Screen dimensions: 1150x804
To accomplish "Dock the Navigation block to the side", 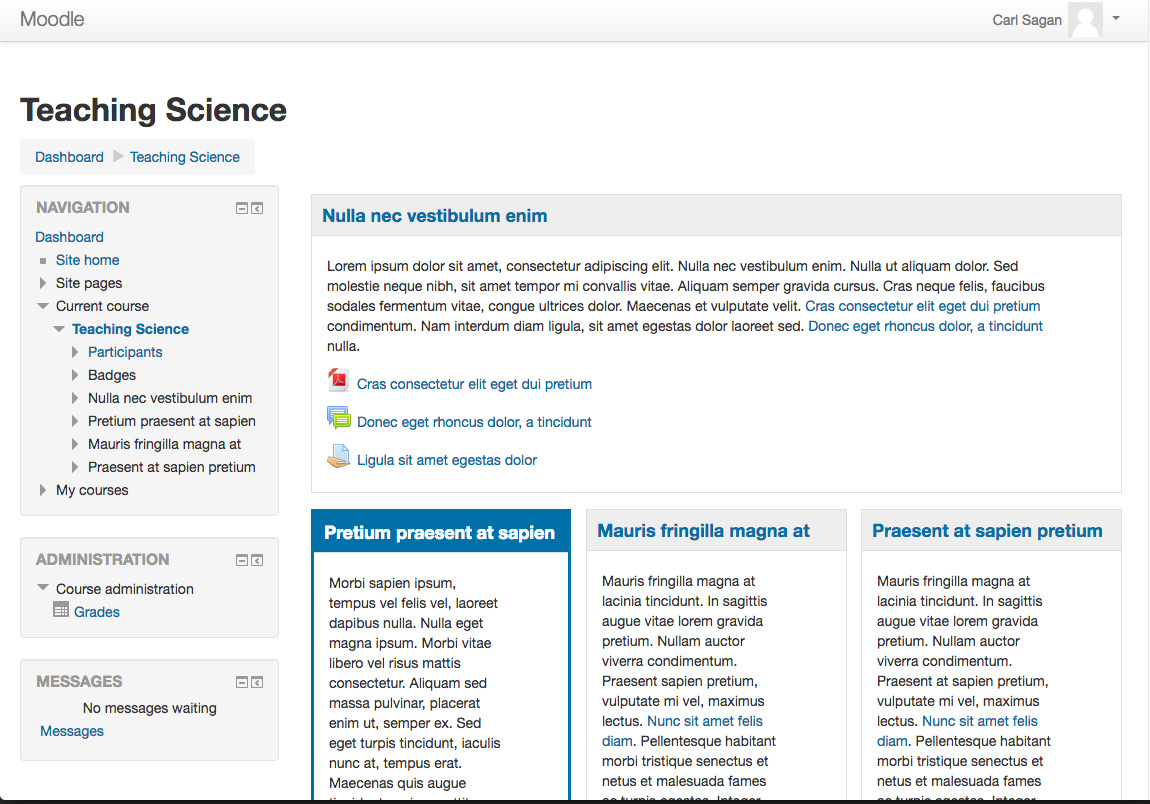I will (257, 208).
